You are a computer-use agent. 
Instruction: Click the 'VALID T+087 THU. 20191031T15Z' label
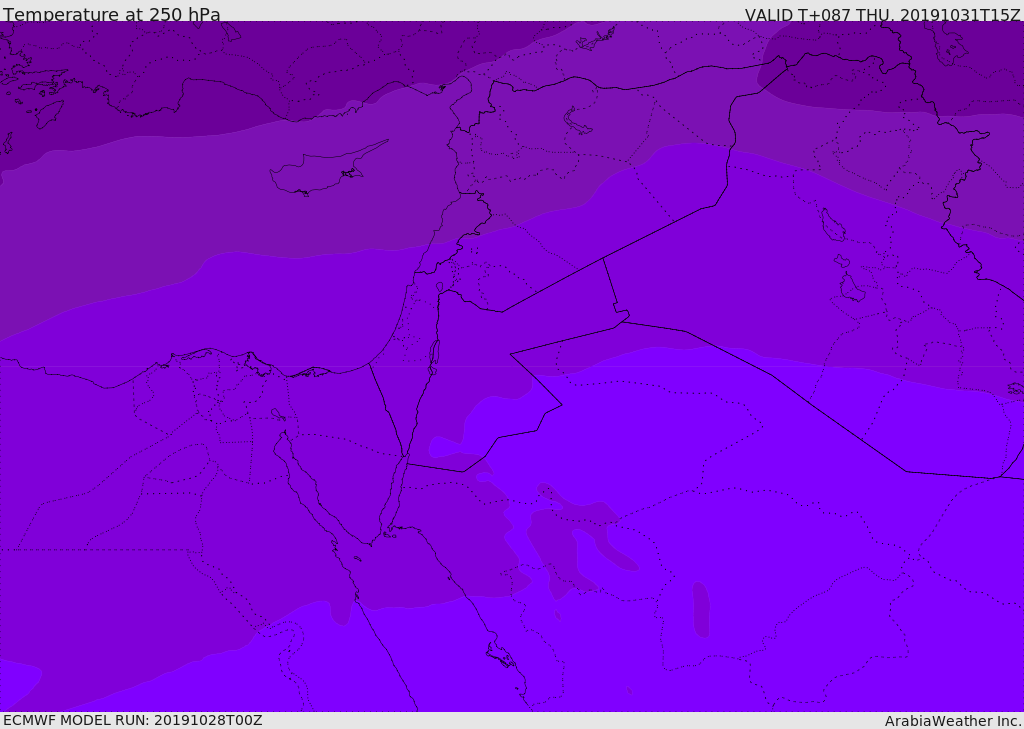point(882,14)
